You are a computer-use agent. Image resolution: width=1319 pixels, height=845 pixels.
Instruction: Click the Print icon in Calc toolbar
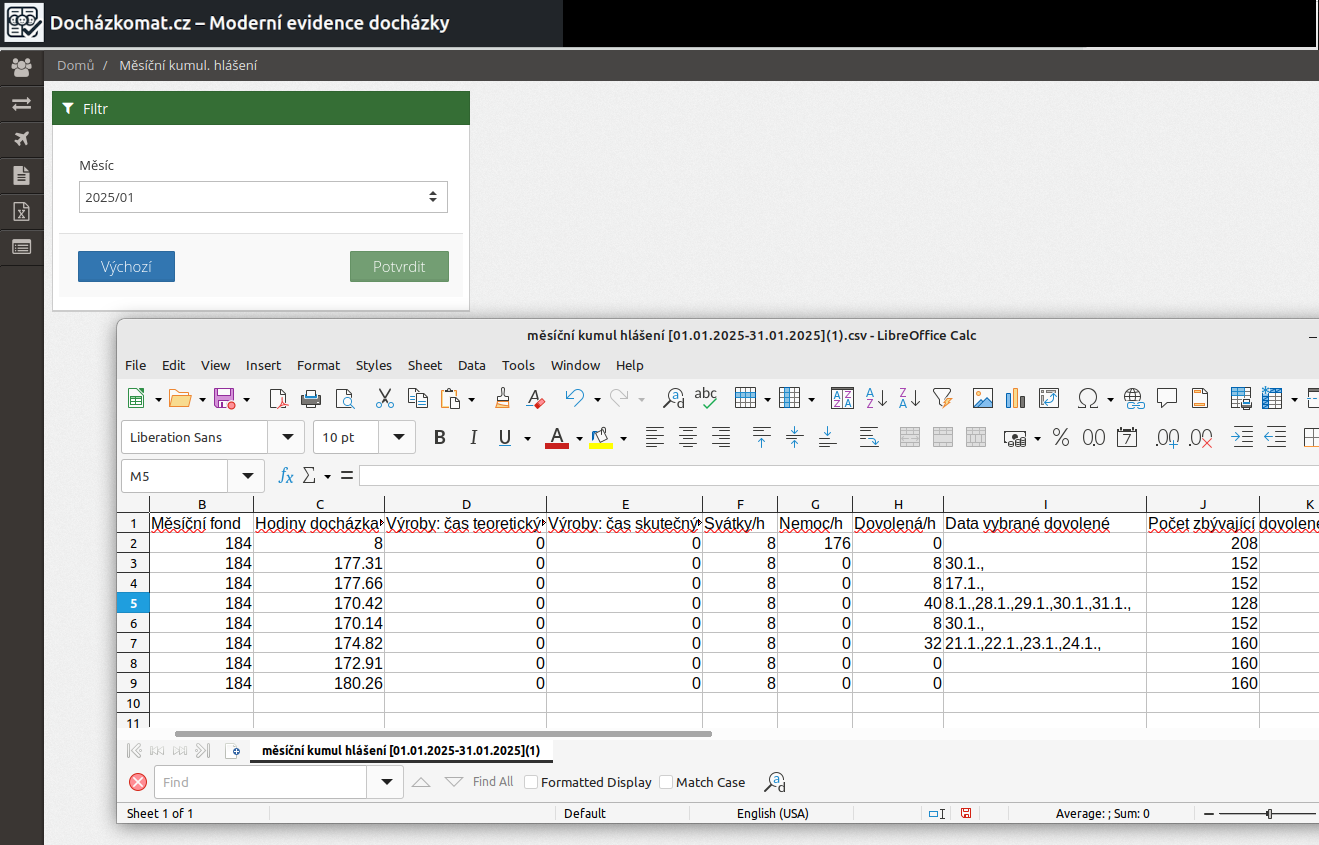tap(311, 399)
